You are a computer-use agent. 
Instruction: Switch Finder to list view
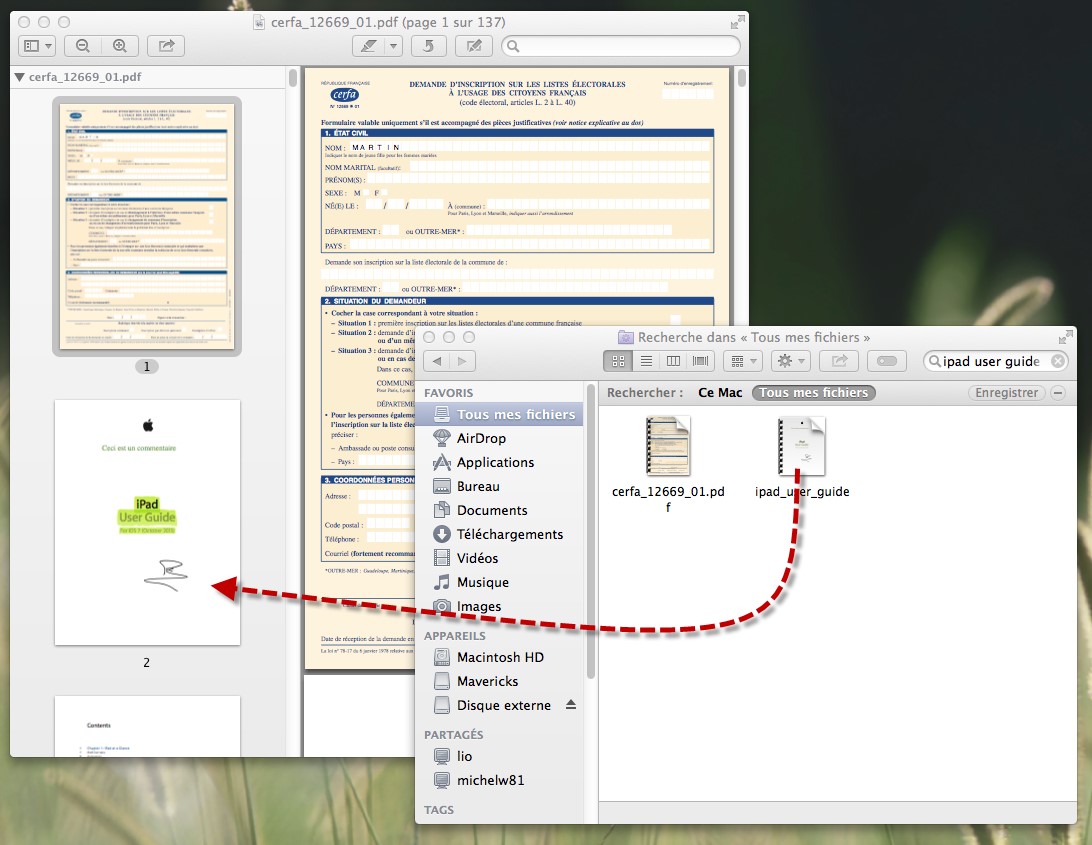645,361
